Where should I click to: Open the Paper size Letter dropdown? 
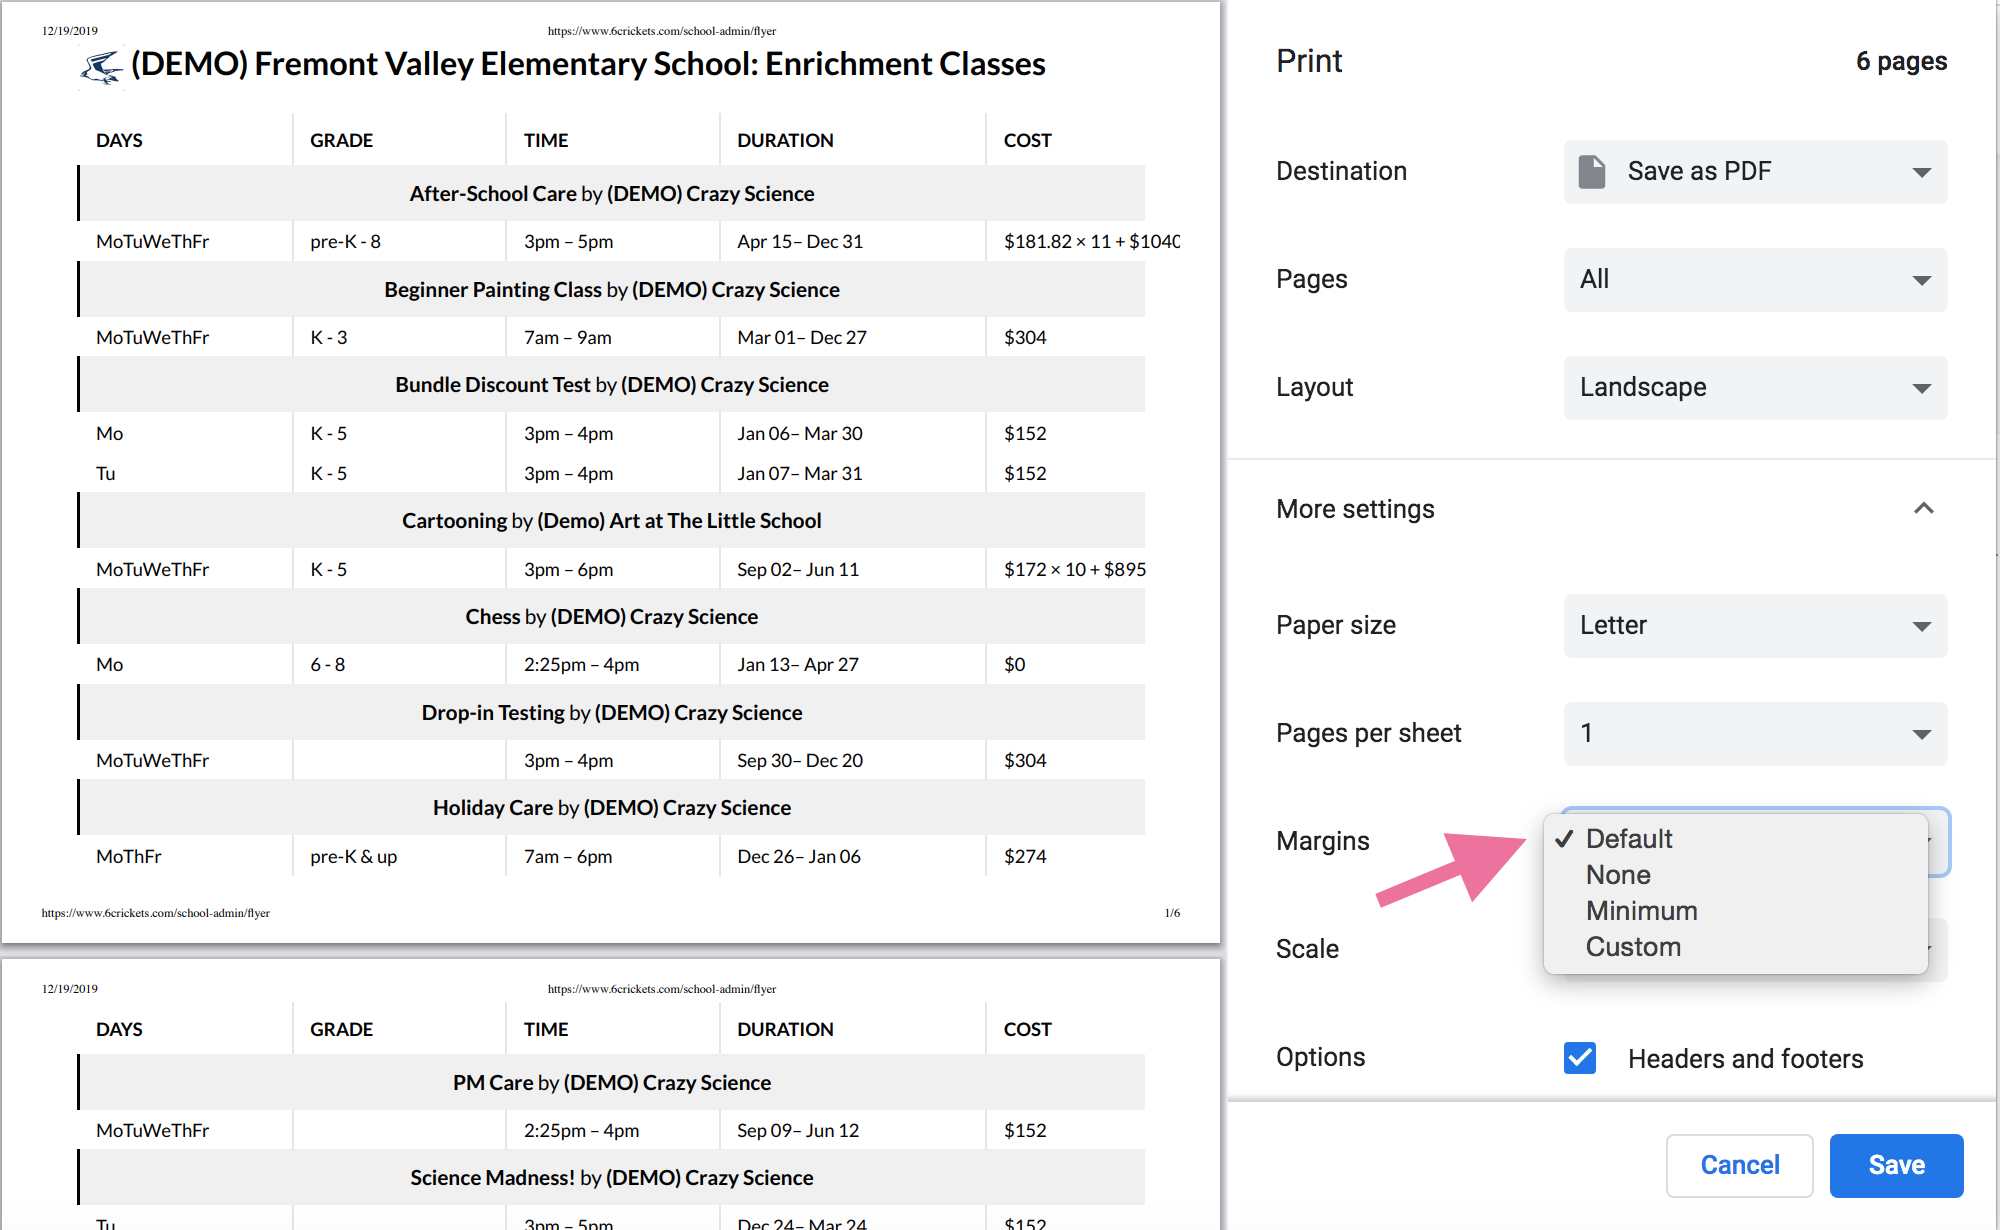pos(1755,626)
